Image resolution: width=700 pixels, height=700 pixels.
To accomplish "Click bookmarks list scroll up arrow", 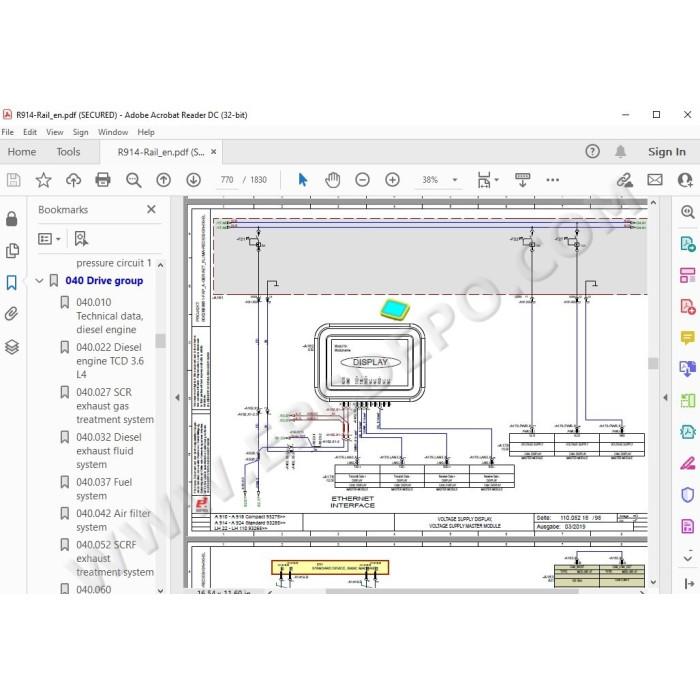I will click(161, 265).
